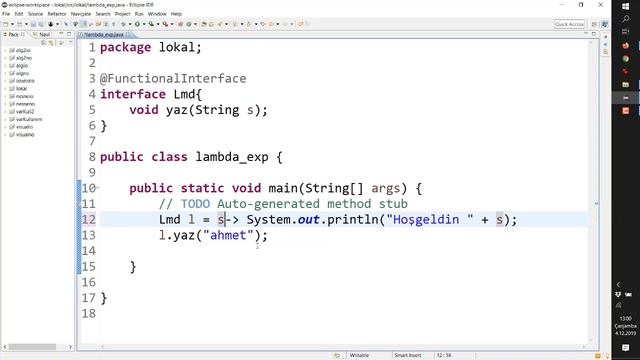Open the Navigate menu
The width and height of the screenshot is (640, 360).
point(81,14)
